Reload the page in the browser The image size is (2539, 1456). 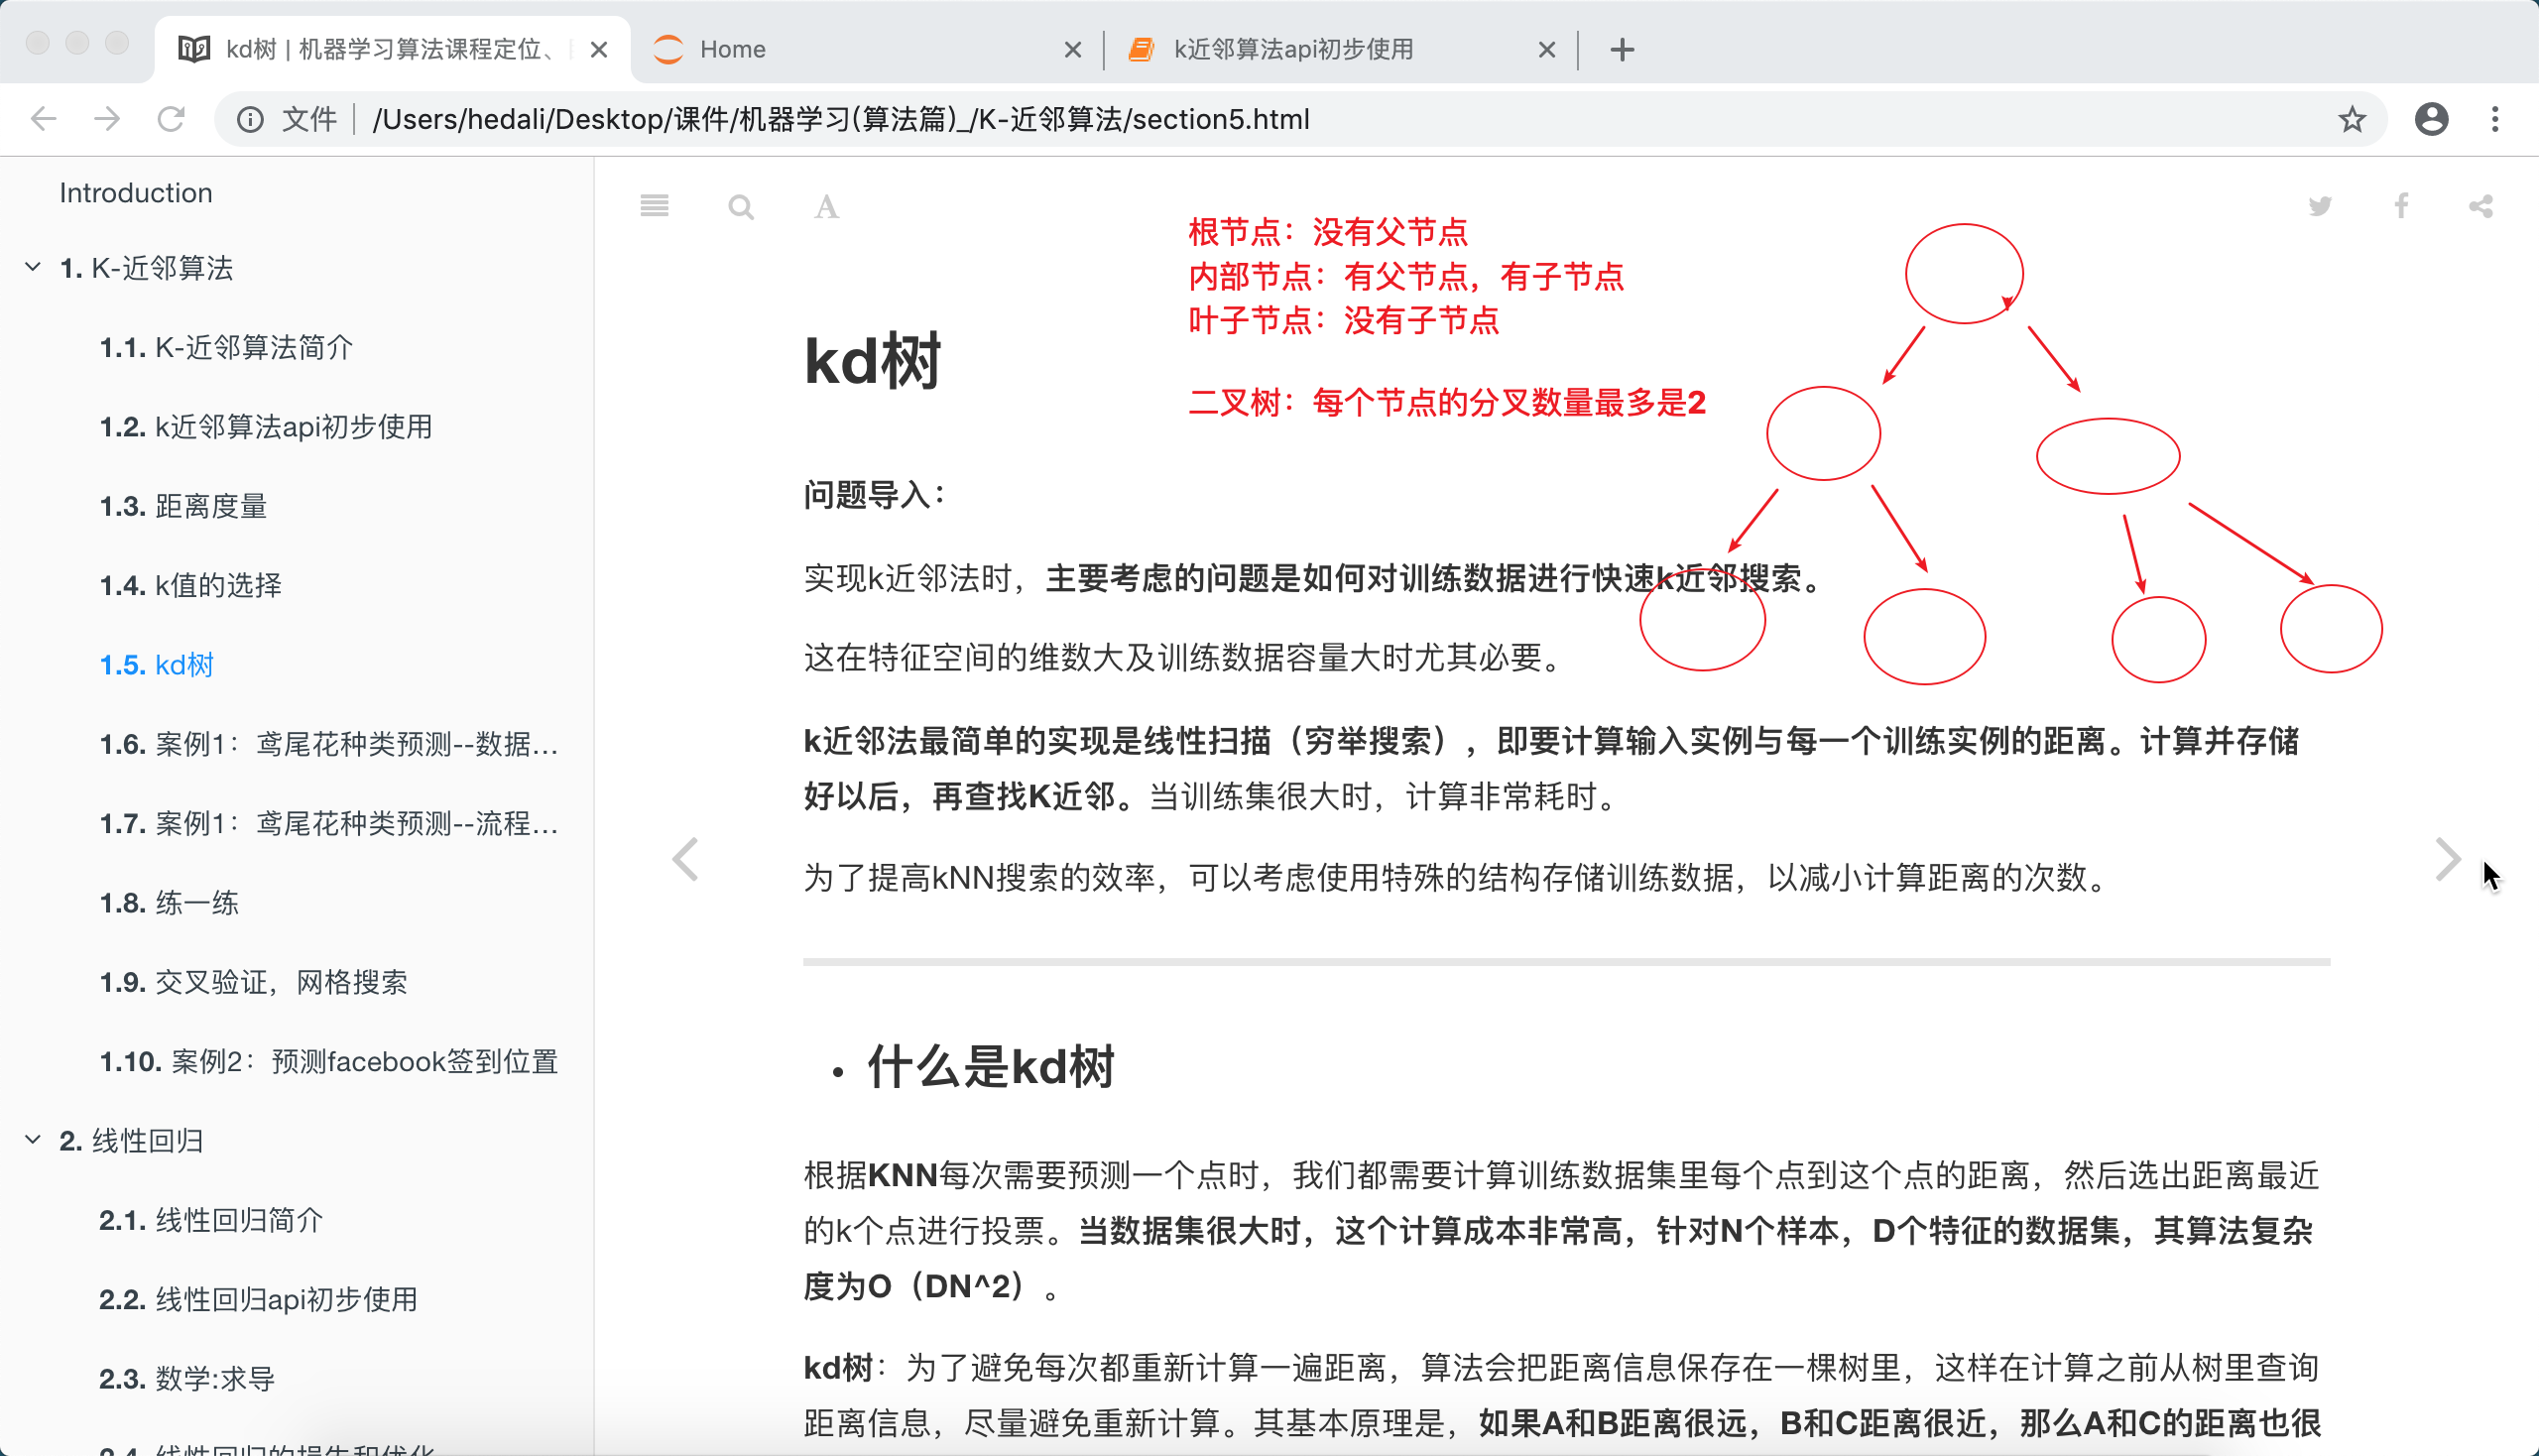click(171, 119)
